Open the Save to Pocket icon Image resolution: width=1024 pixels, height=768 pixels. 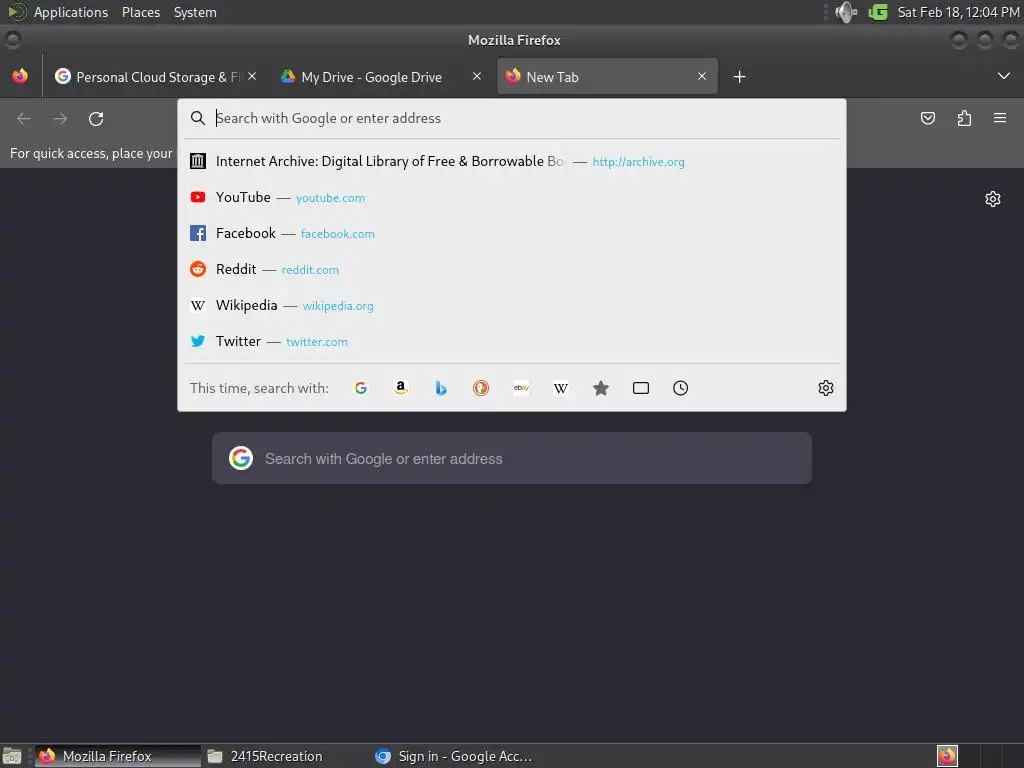(927, 118)
